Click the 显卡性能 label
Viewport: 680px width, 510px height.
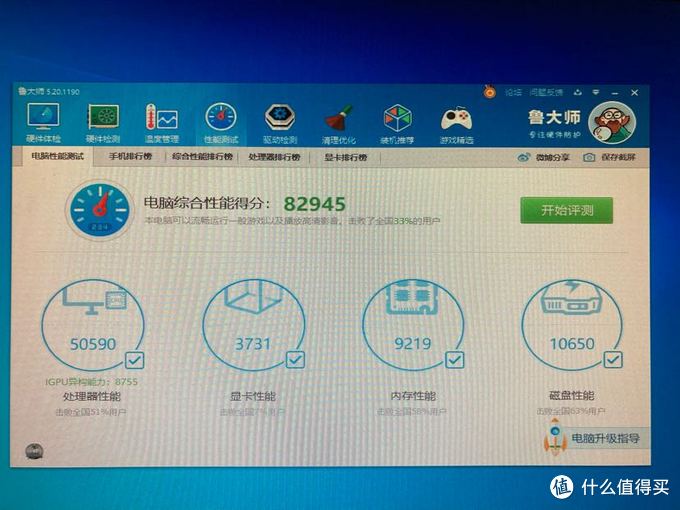(252, 396)
